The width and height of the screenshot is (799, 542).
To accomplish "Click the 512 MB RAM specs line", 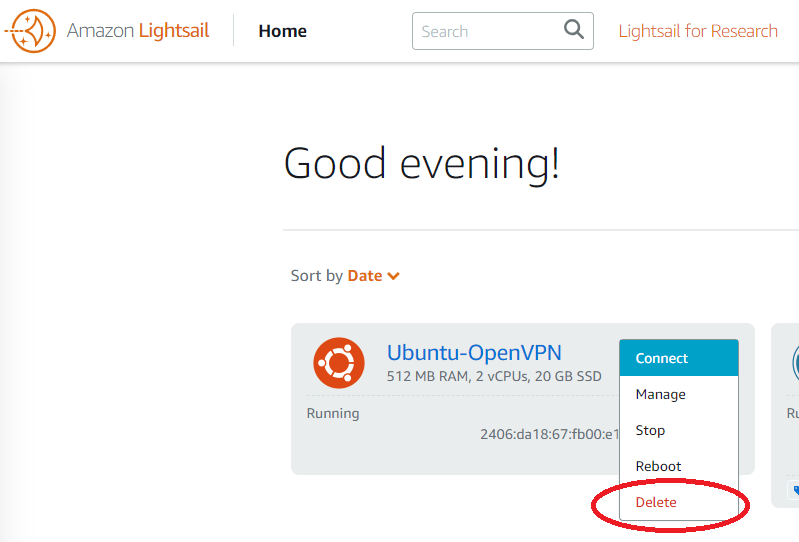I will point(494,376).
